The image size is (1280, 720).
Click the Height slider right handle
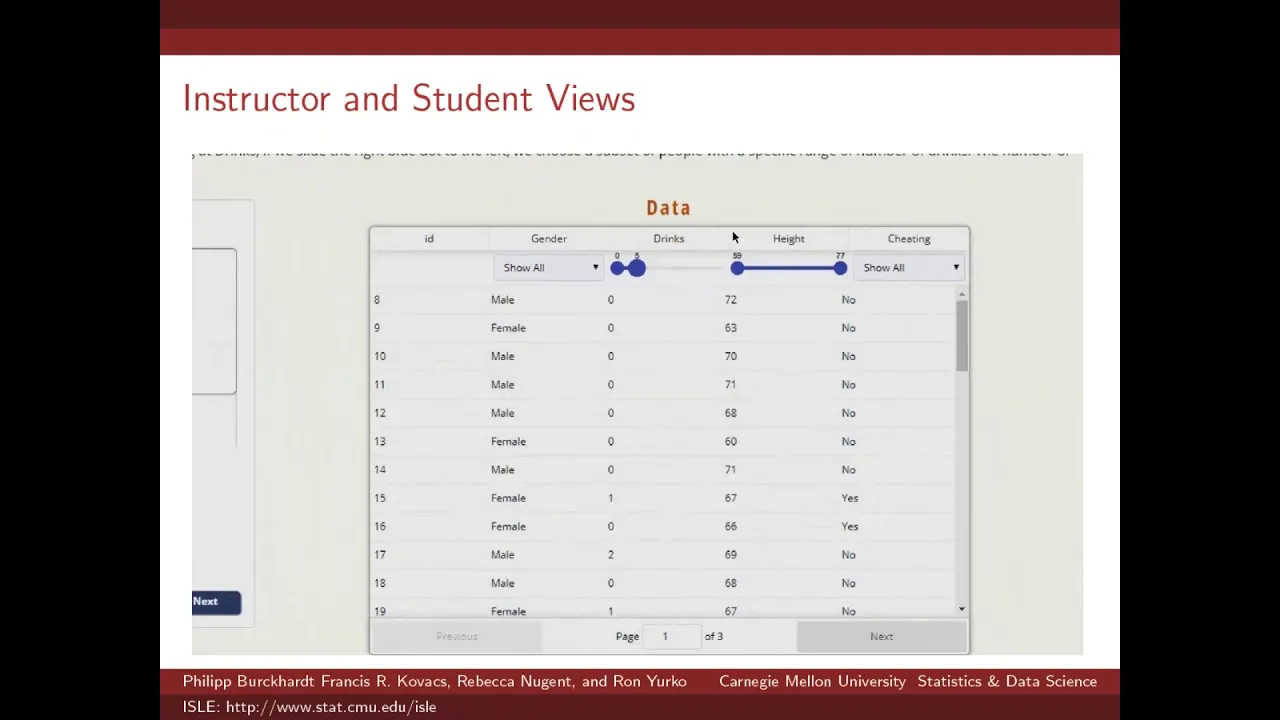[x=840, y=268]
